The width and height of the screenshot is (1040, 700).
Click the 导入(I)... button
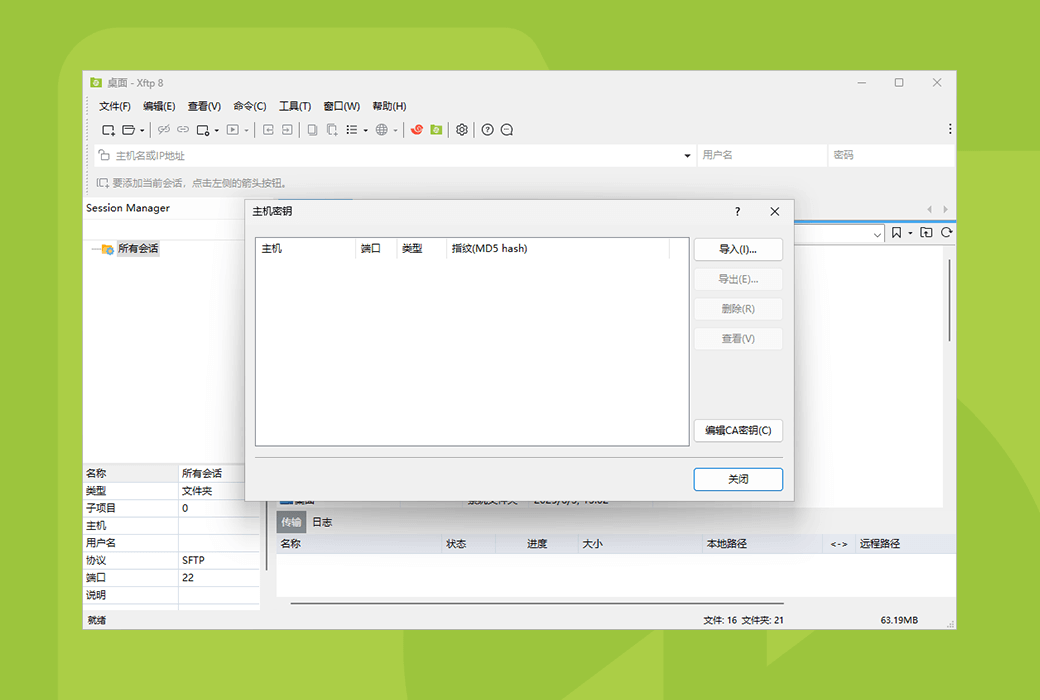[x=738, y=249]
